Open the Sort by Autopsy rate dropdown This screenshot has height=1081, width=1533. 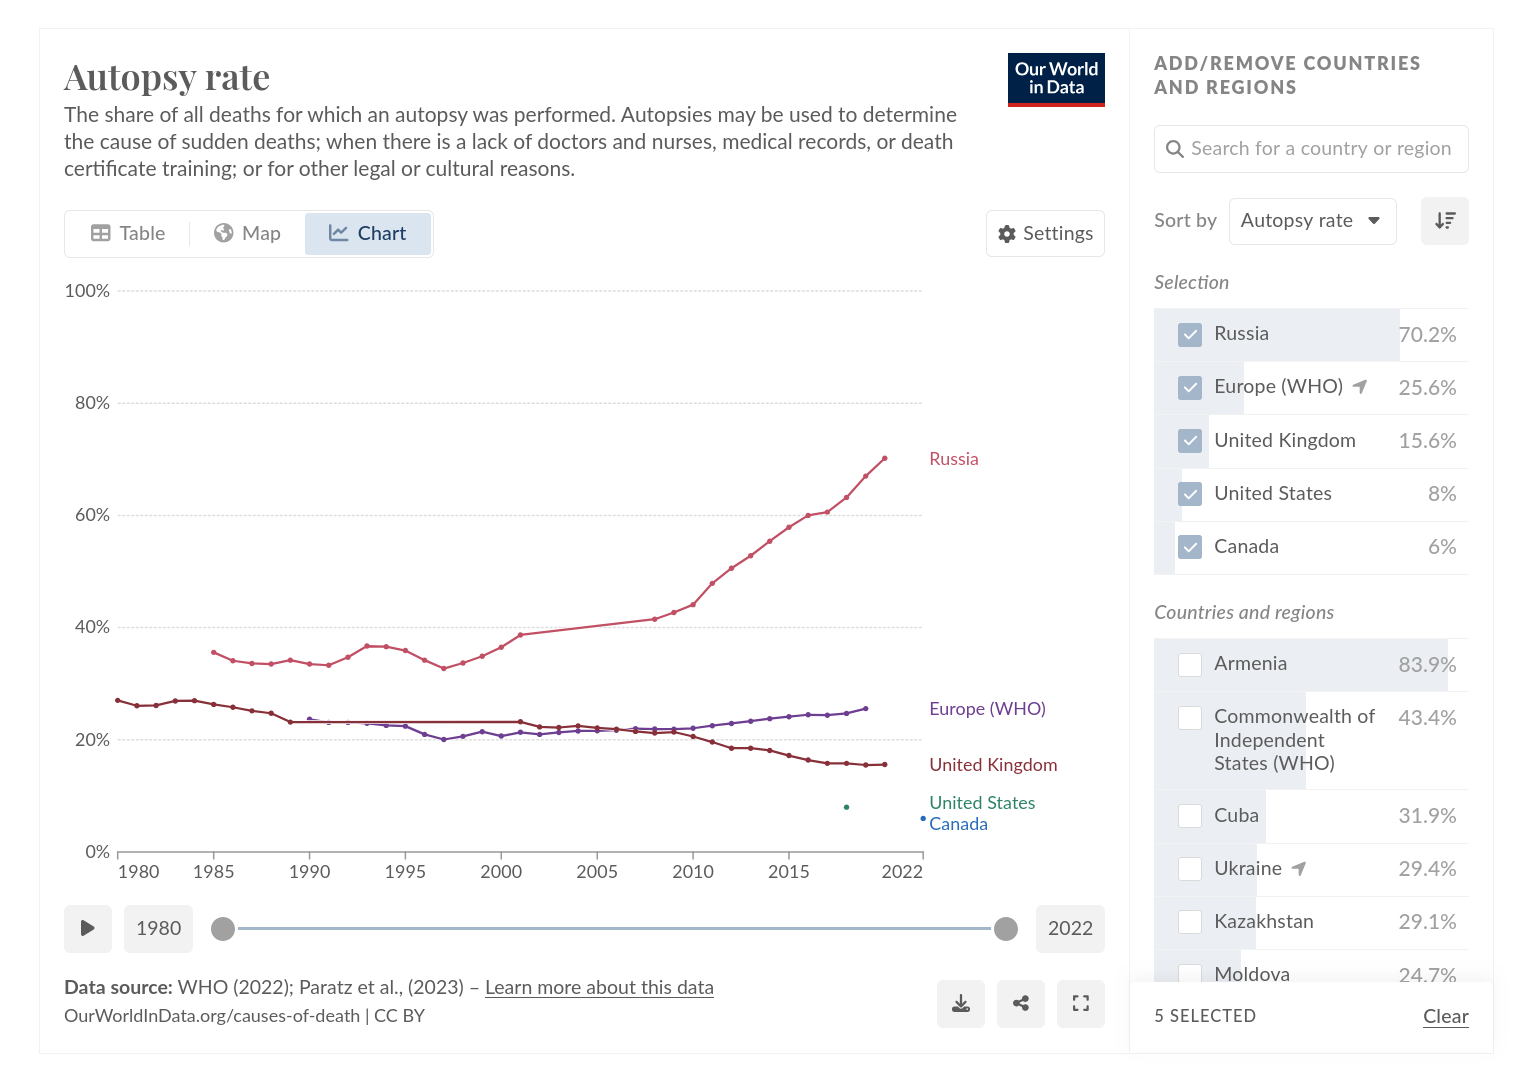click(x=1311, y=221)
